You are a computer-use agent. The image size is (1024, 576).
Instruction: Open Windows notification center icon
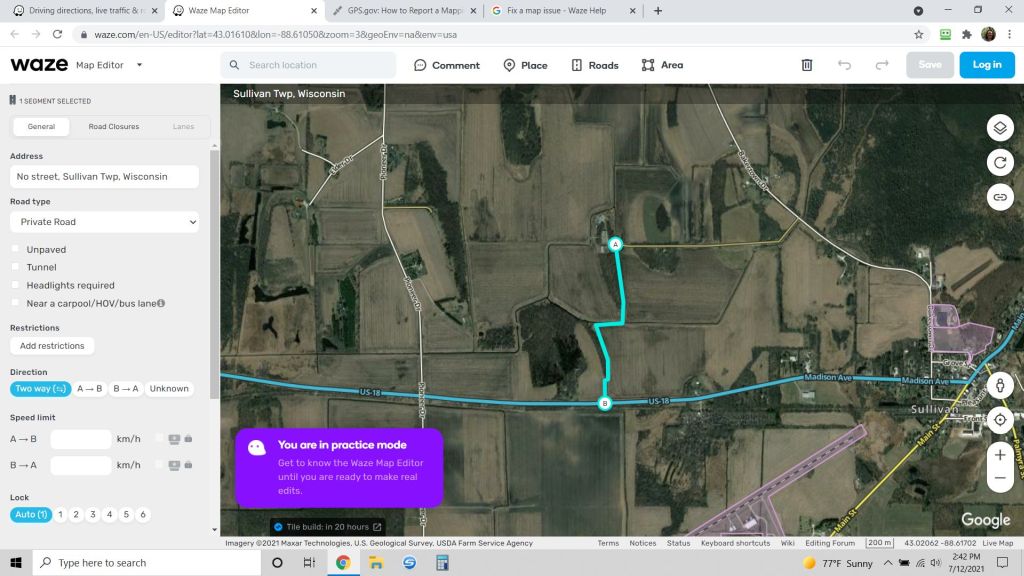(1002, 562)
